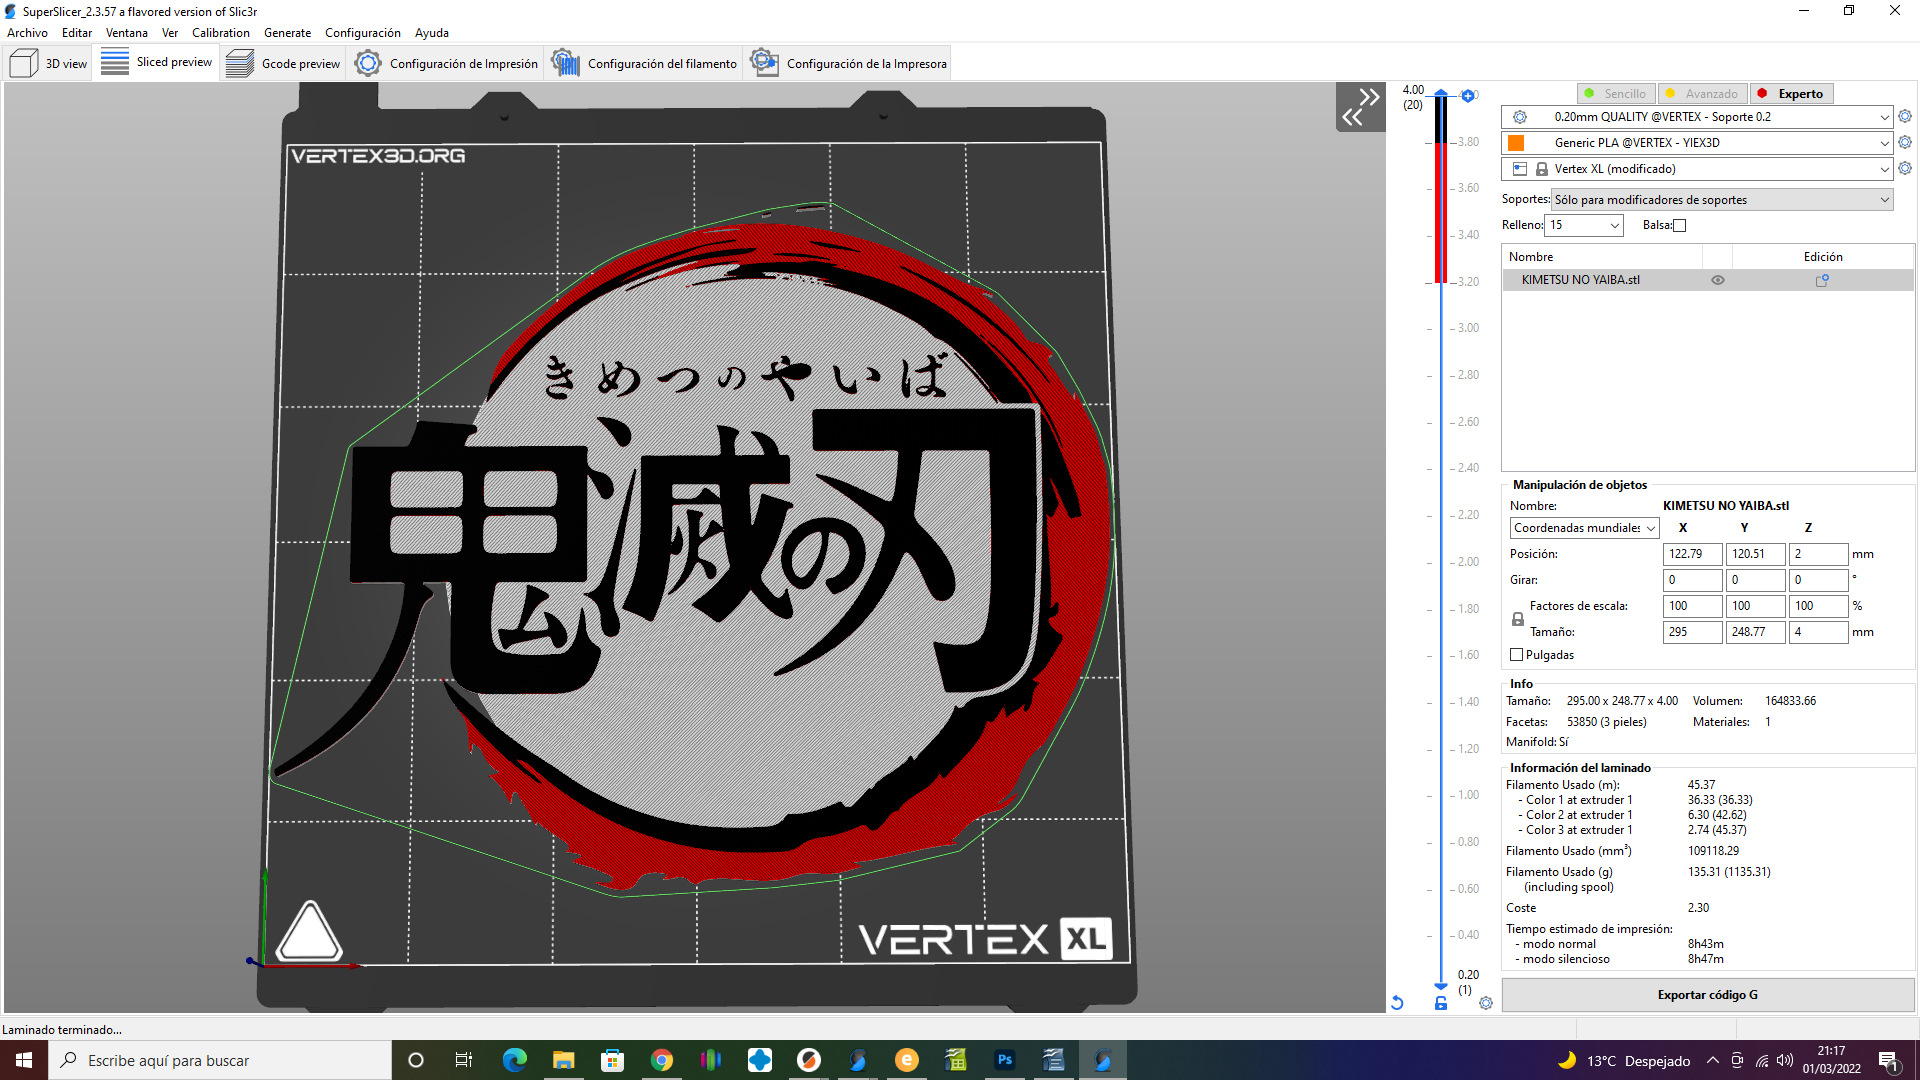Open Configuración de Impresión settings
Viewport: 1920px width, 1080px height.
tap(446, 62)
